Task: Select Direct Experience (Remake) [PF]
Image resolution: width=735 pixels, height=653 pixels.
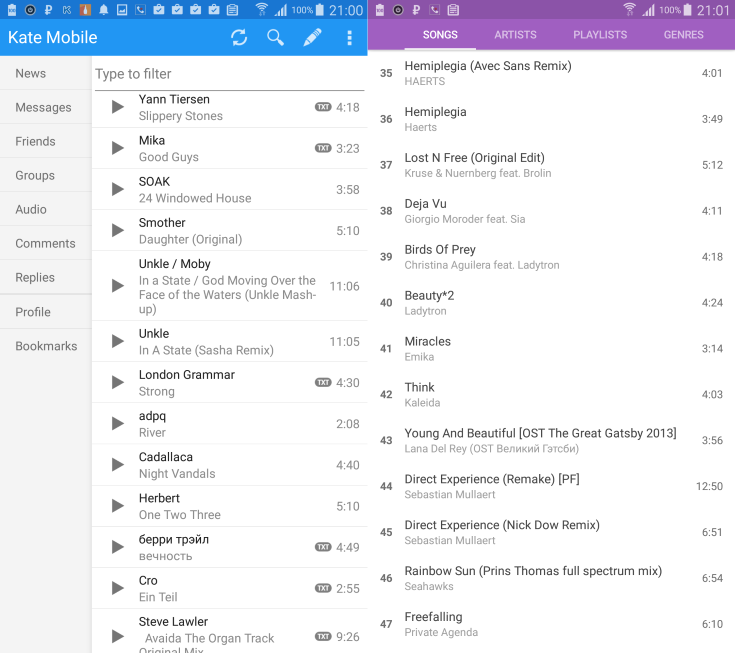Action: [x=551, y=487]
